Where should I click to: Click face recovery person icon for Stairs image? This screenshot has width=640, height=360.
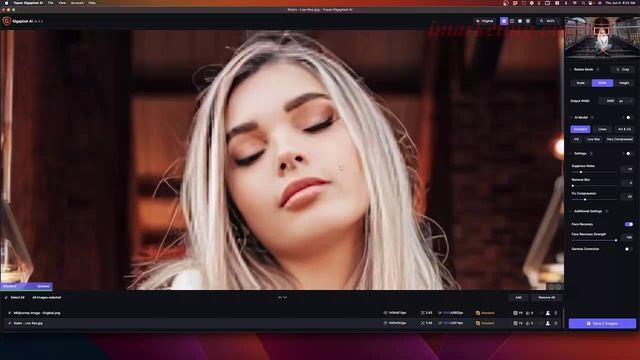click(x=548, y=323)
